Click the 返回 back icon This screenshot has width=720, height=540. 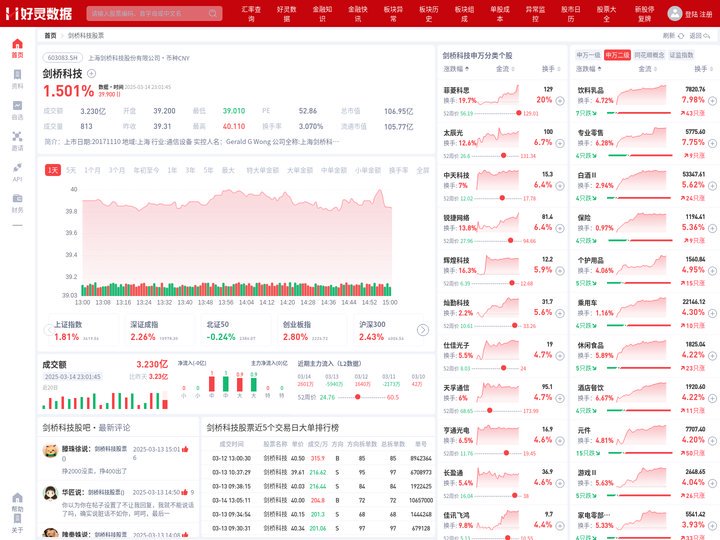coord(707,35)
